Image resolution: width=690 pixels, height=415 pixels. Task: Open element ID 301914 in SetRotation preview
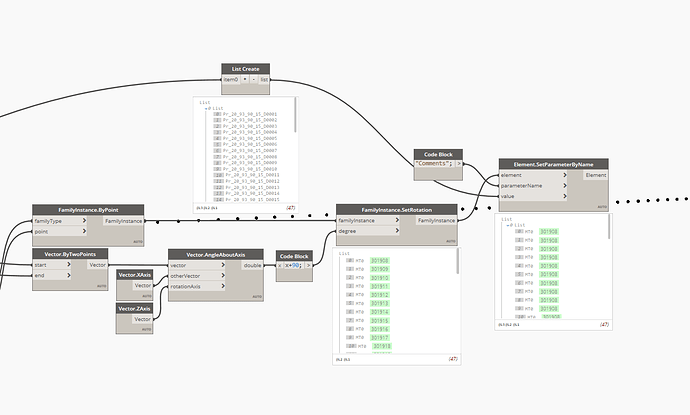(x=379, y=312)
